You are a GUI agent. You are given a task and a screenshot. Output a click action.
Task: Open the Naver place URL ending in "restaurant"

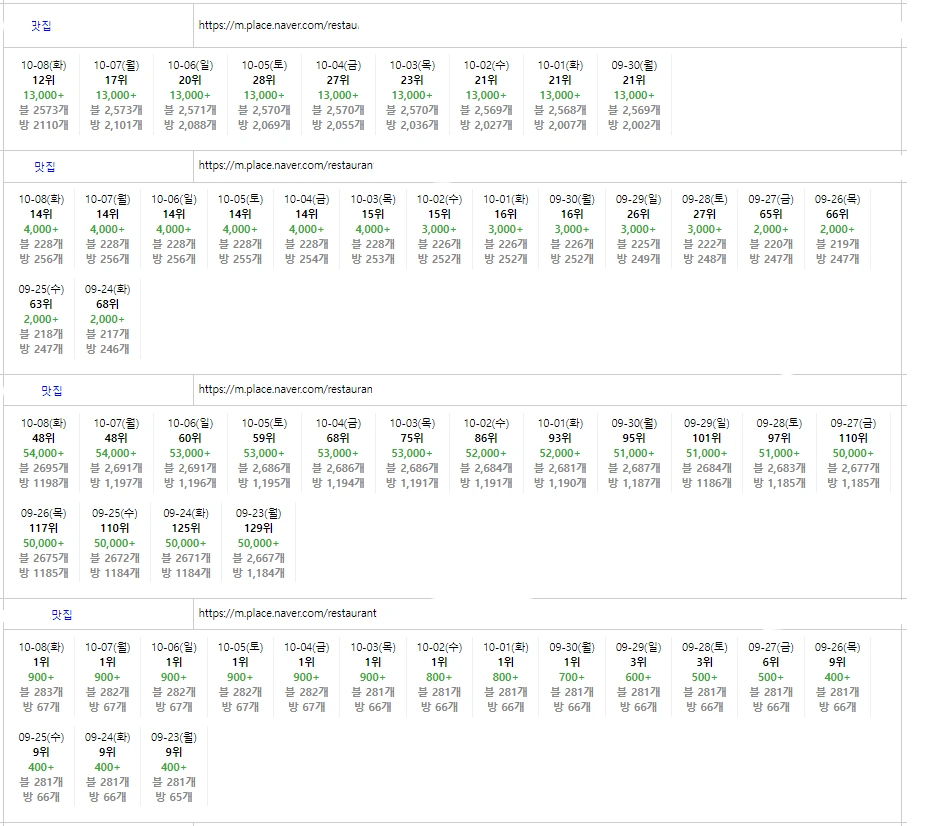(287, 613)
